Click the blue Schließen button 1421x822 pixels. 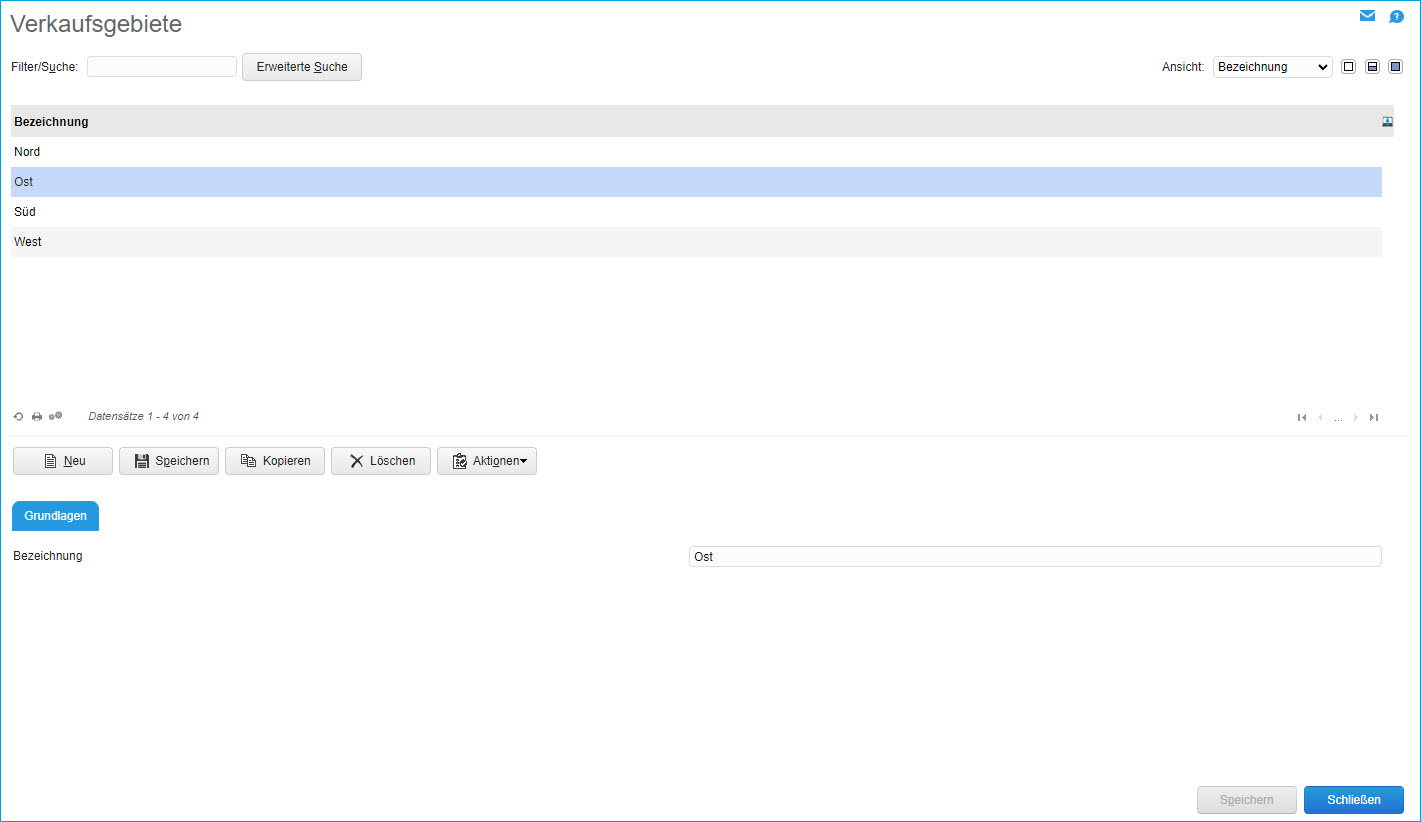1354,800
